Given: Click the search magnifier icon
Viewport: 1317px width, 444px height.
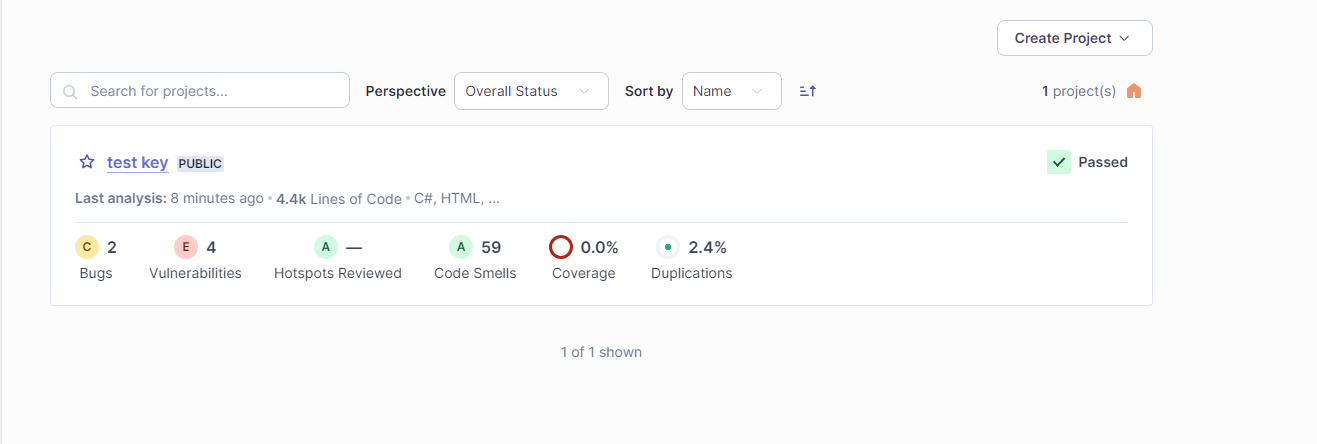Looking at the screenshot, I should 70,91.
